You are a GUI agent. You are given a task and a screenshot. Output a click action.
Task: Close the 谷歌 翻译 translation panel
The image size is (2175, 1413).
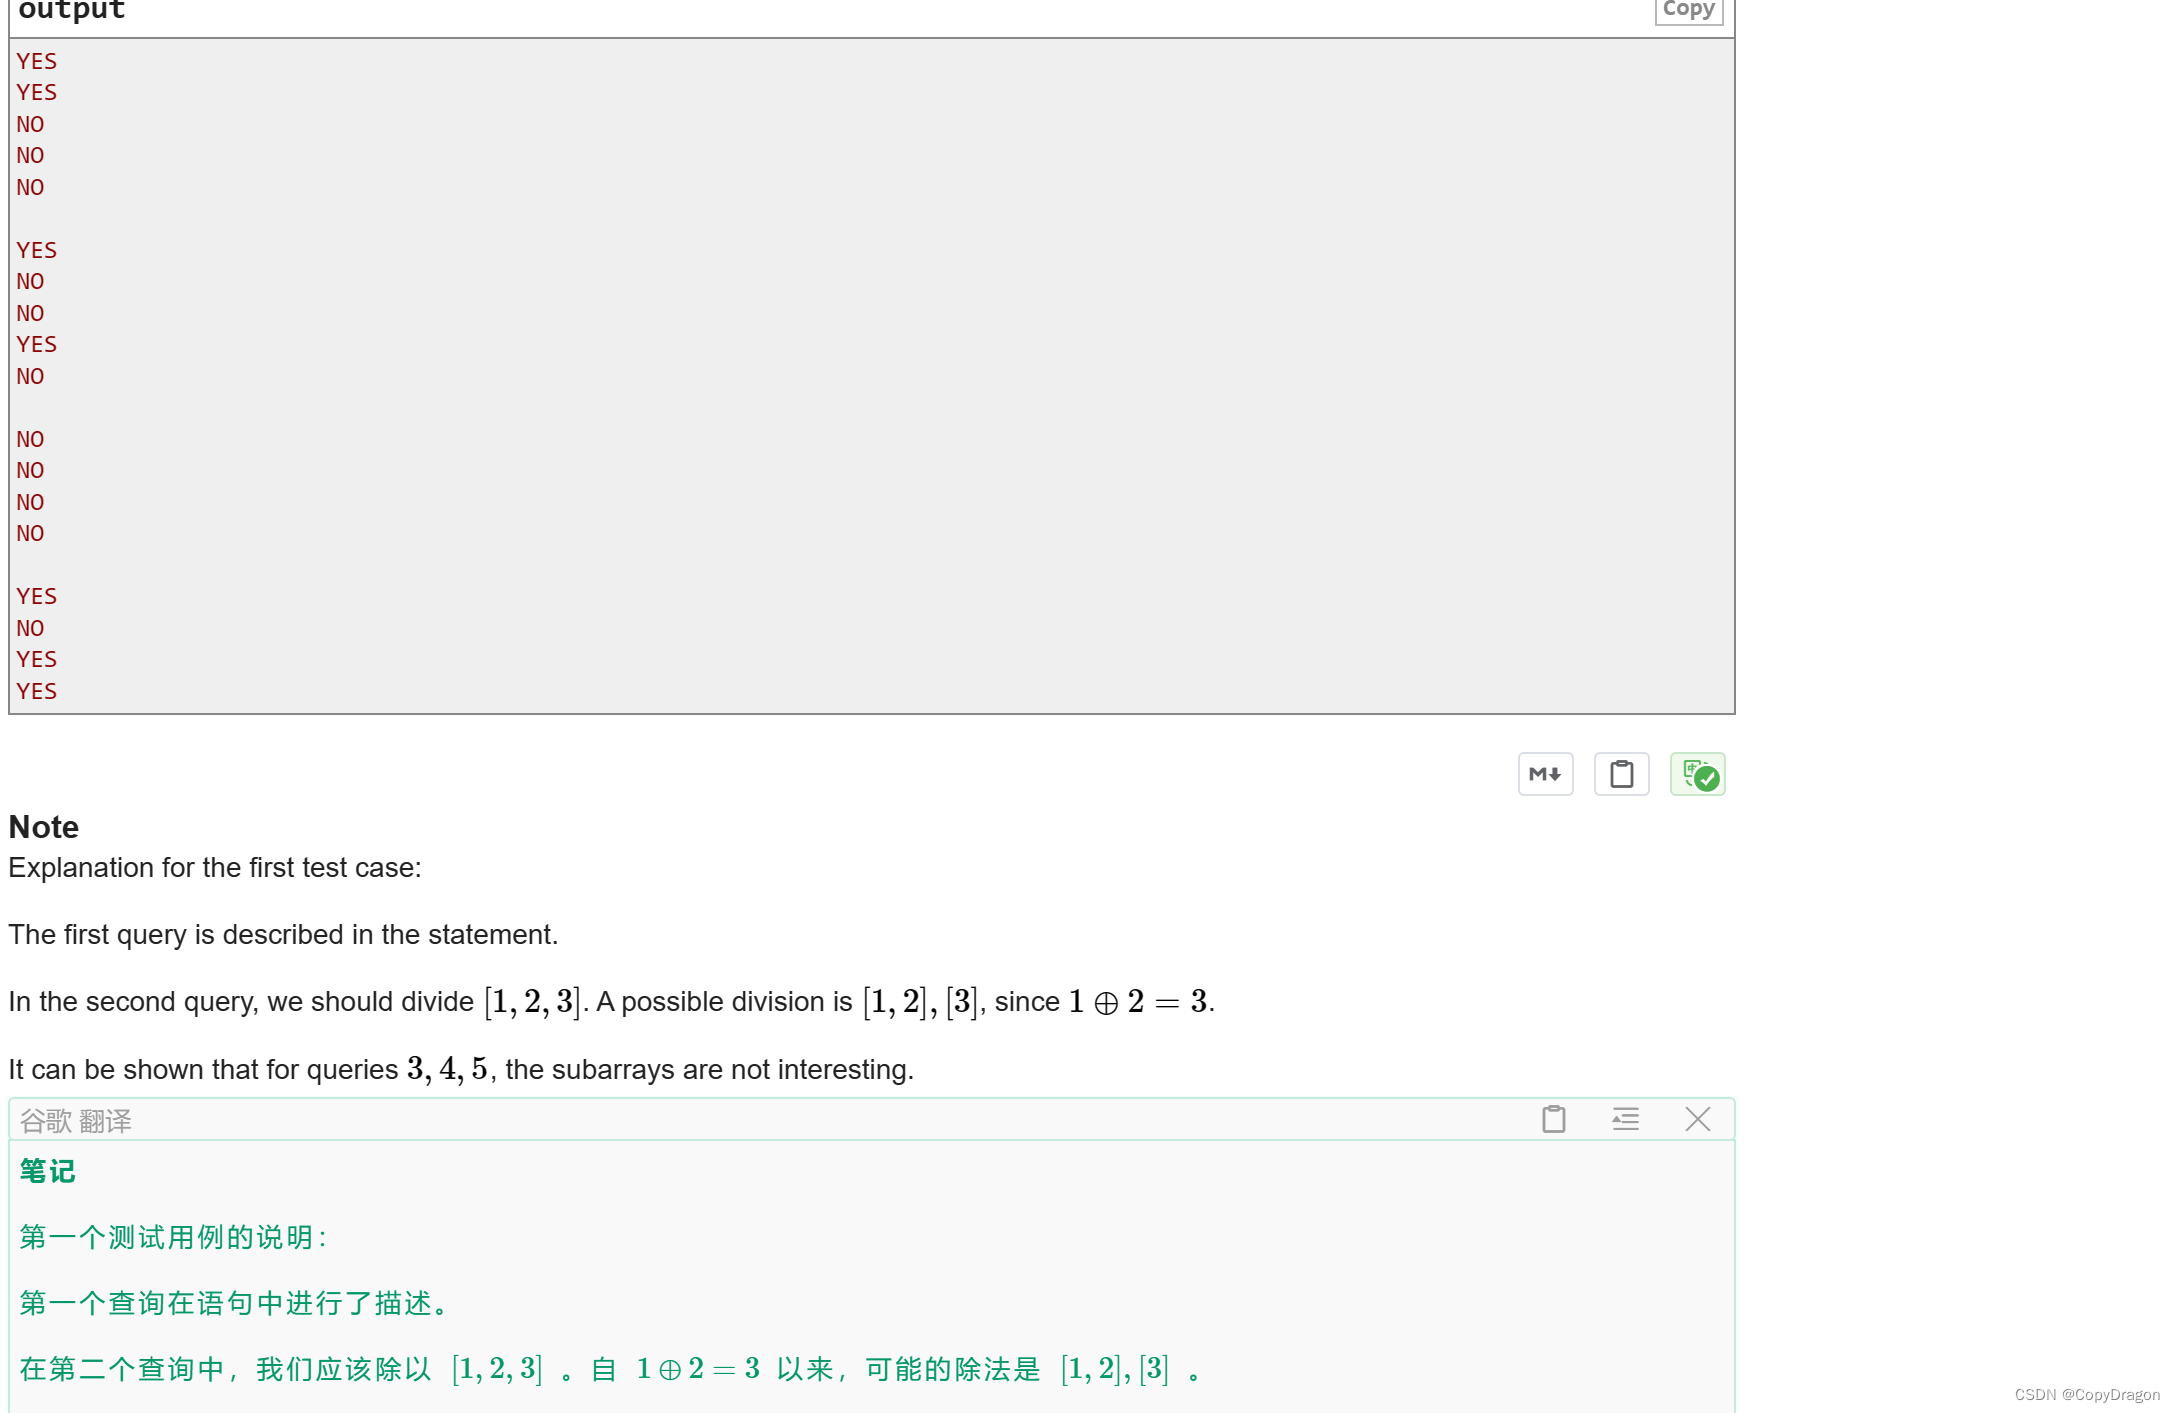[1697, 1119]
